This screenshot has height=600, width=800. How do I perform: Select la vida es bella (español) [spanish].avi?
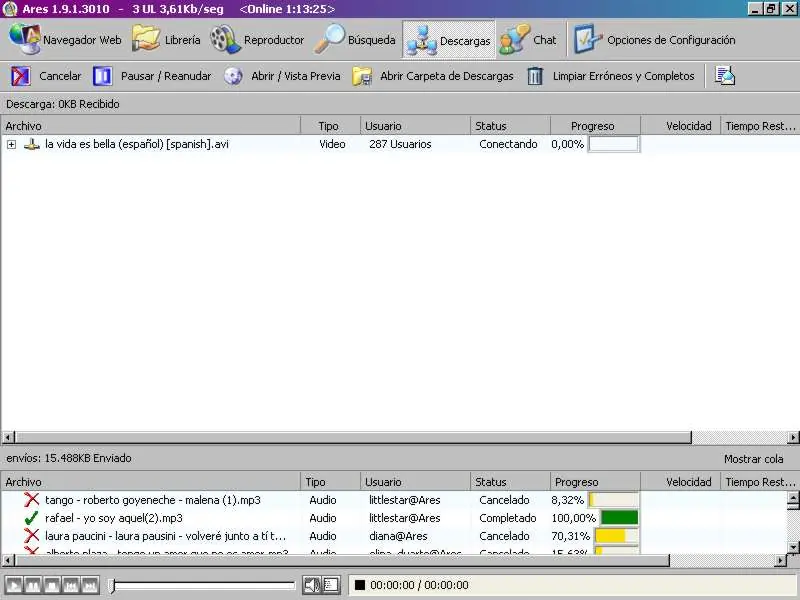click(x=137, y=144)
